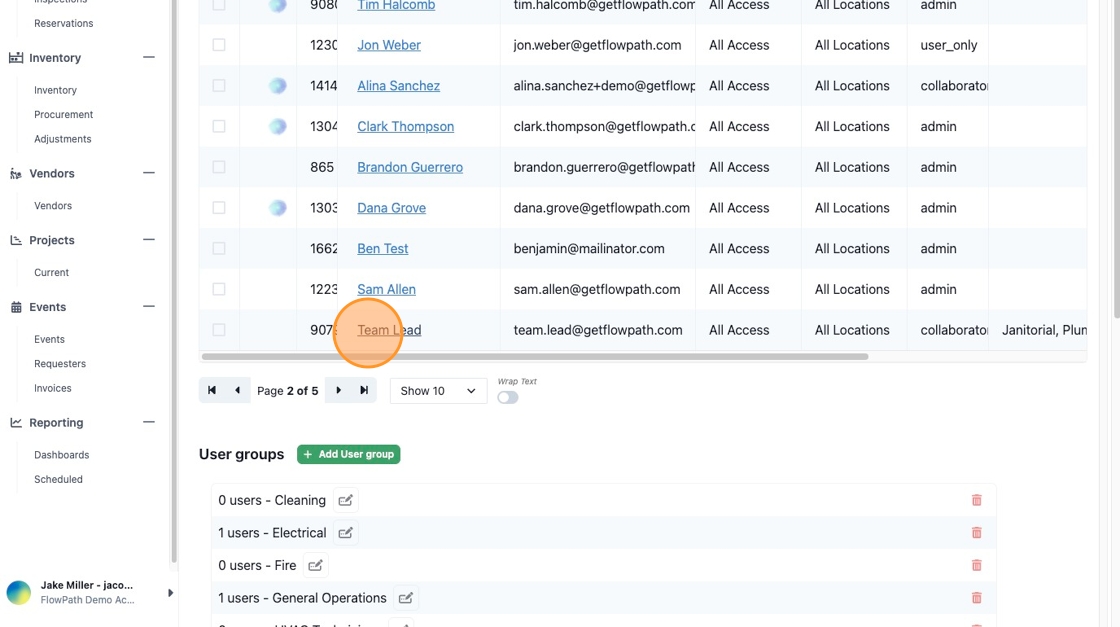Click the Add User group button

(349, 454)
